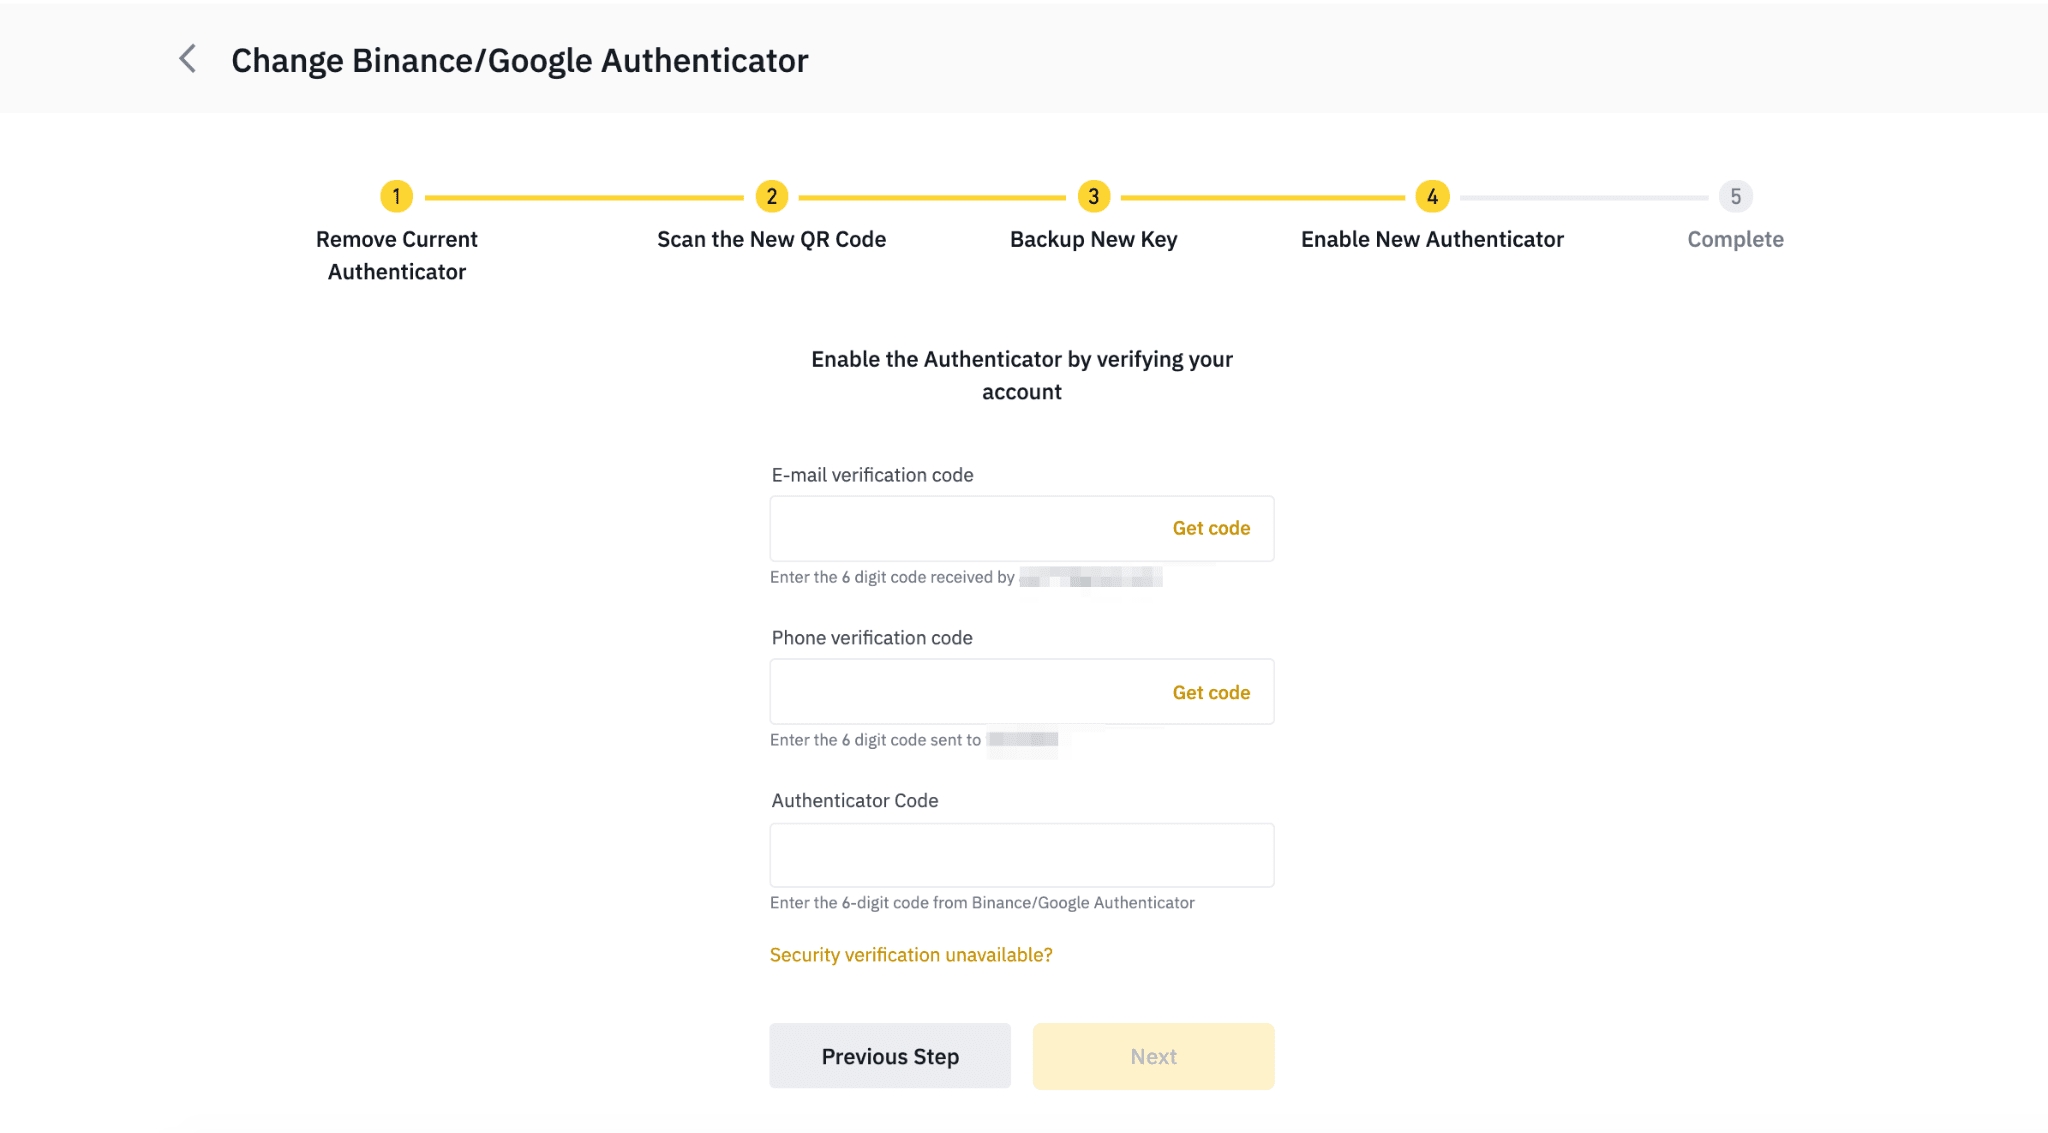Click step 3 circle in progress bar
Screen dimensions: 2048x1133
click(1093, 196)
